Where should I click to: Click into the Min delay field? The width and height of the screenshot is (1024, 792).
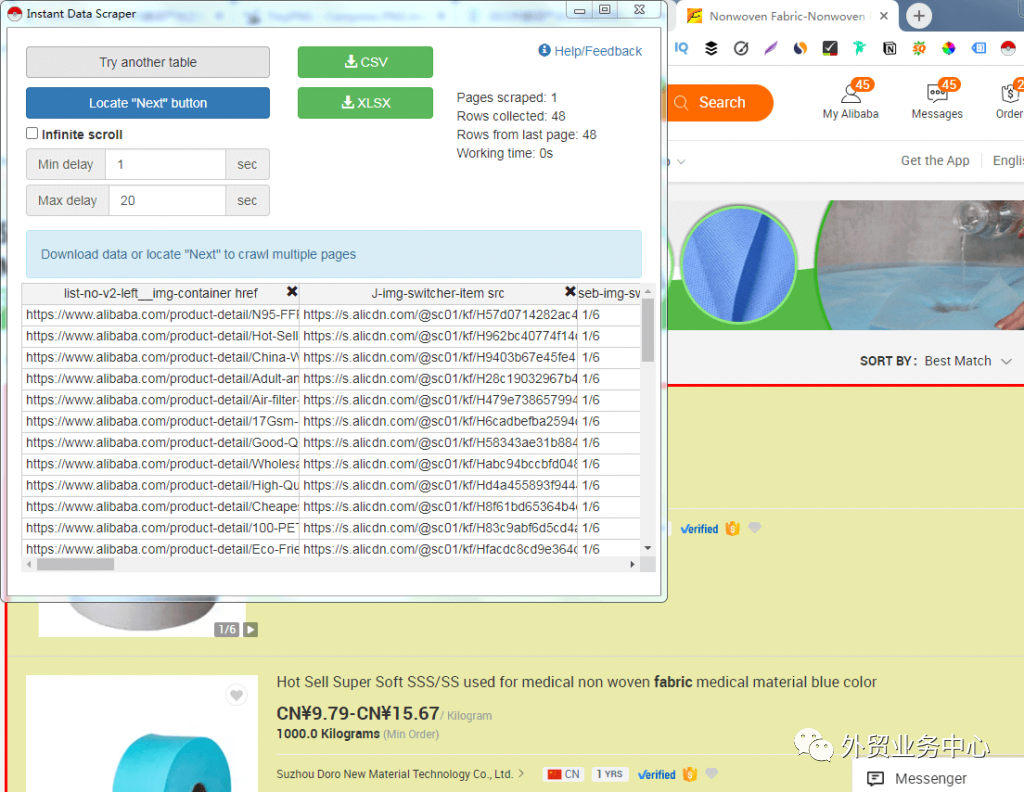pos(165,164)
